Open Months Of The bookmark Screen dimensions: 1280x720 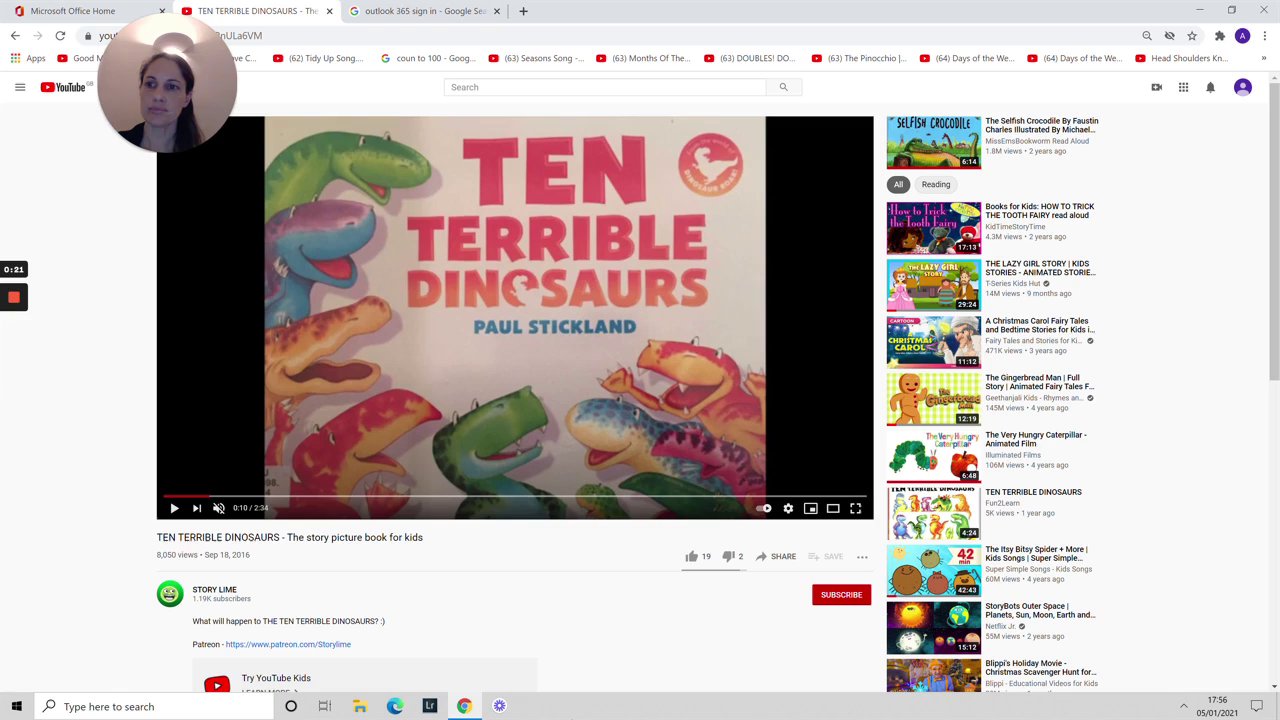click(x=643, y=58)
